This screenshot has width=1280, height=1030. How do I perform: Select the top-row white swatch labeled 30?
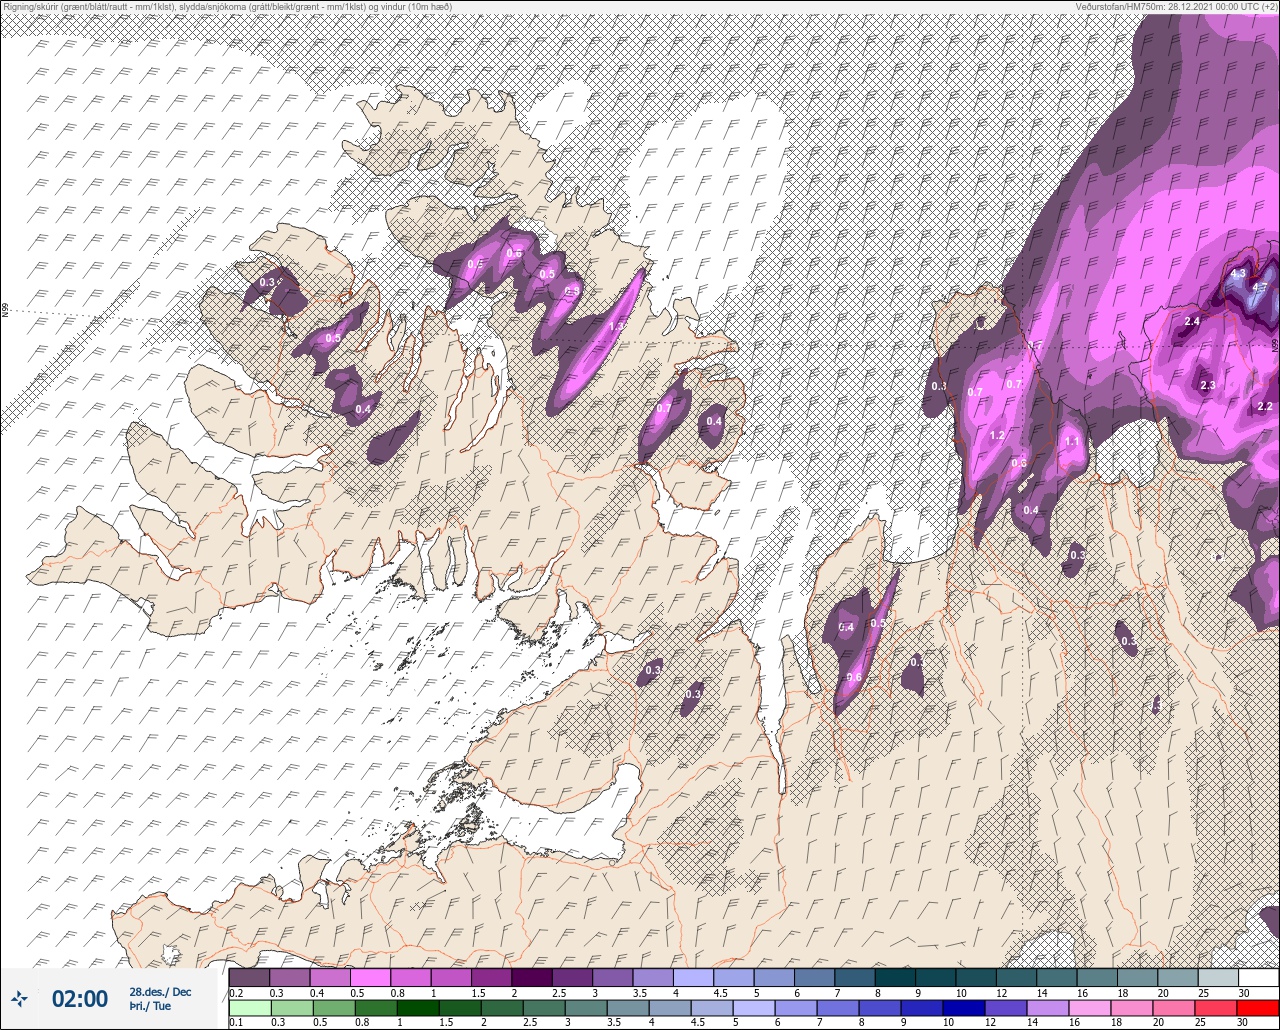pyautogui.click(x=1258, y=977)
